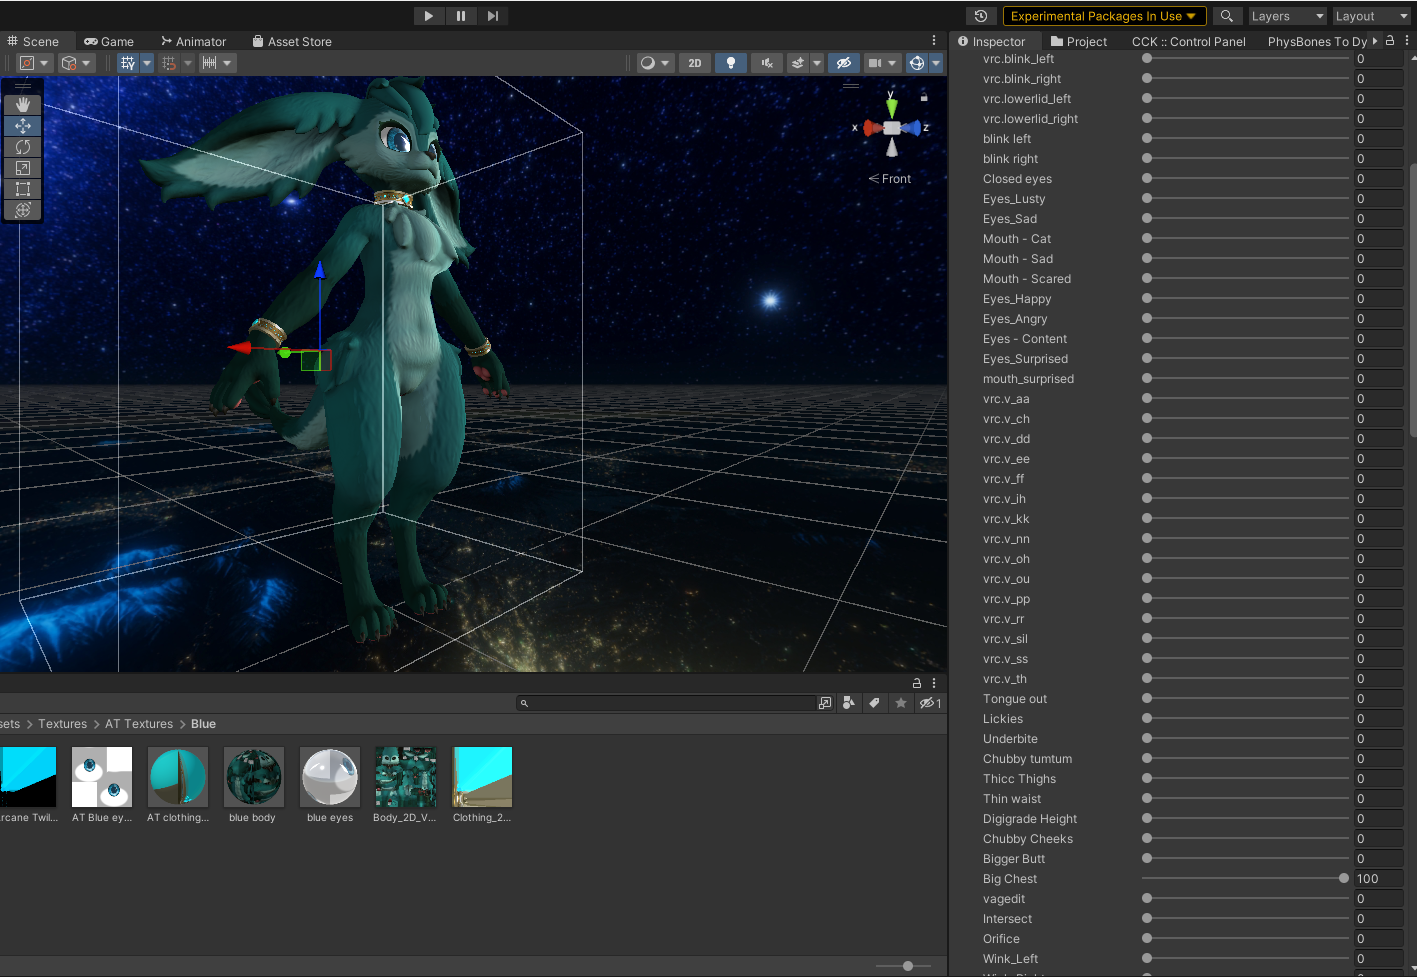Open search in new window icon
Viewport: 1417px width, 977px height.
point(825,703)
